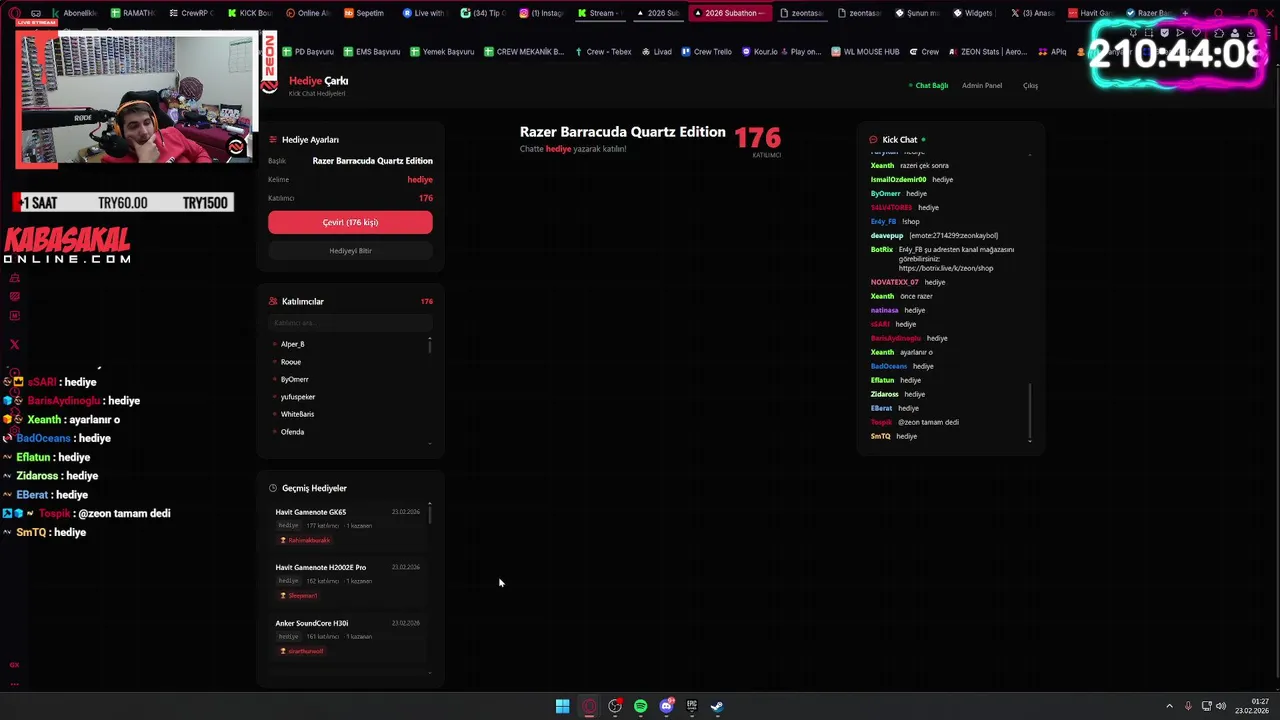Select participant Rooue in the list
This screenshot has height=720, width=1280.
[x=290, y=362]
